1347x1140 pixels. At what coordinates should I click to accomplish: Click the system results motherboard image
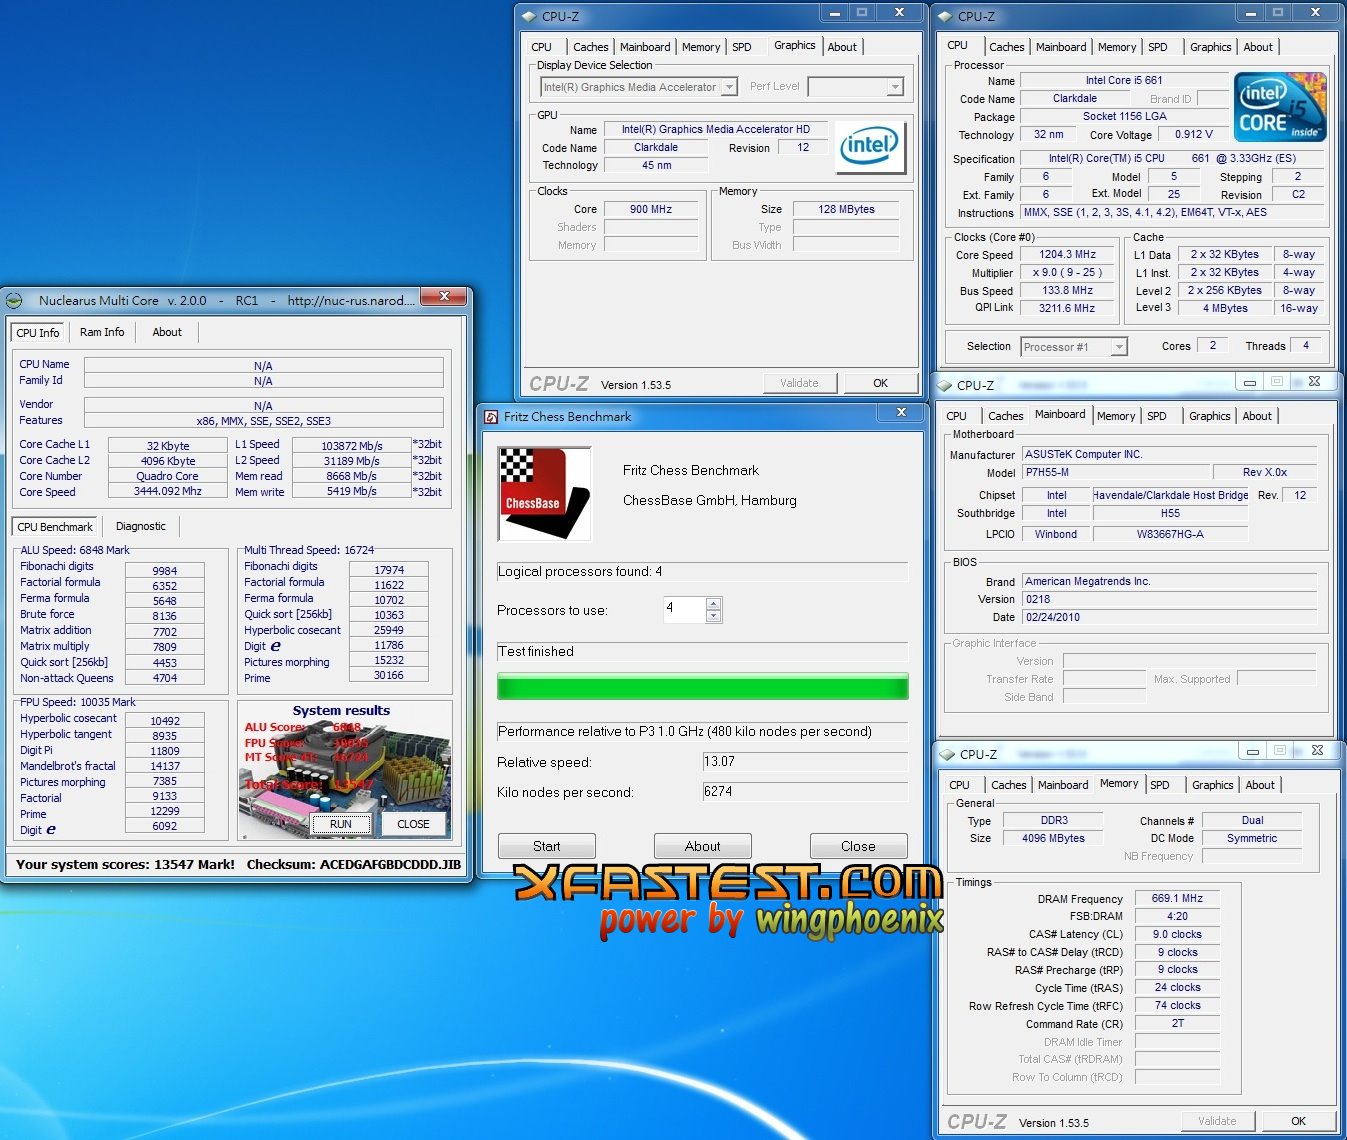click(x=344, y=770)
